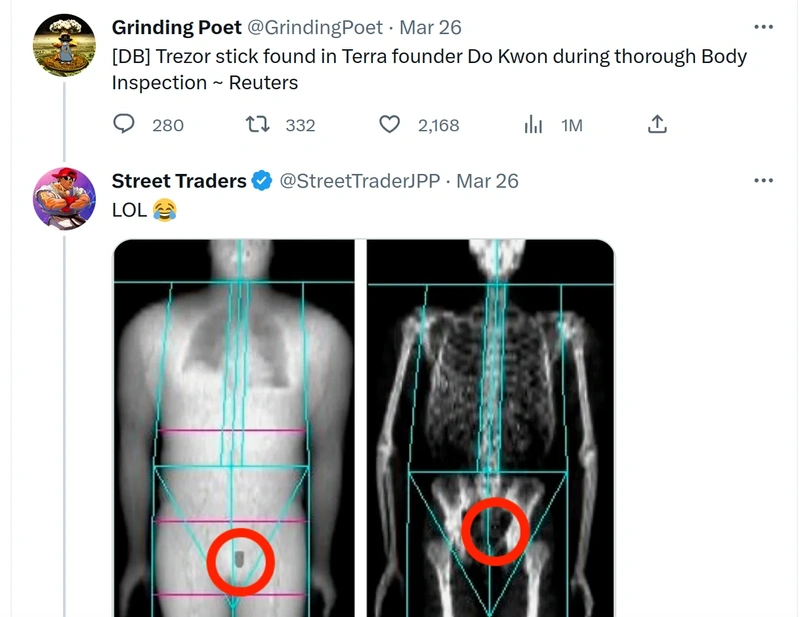Open the right skeleton scan image
800x617 pixels.
(x=490, y=428)
